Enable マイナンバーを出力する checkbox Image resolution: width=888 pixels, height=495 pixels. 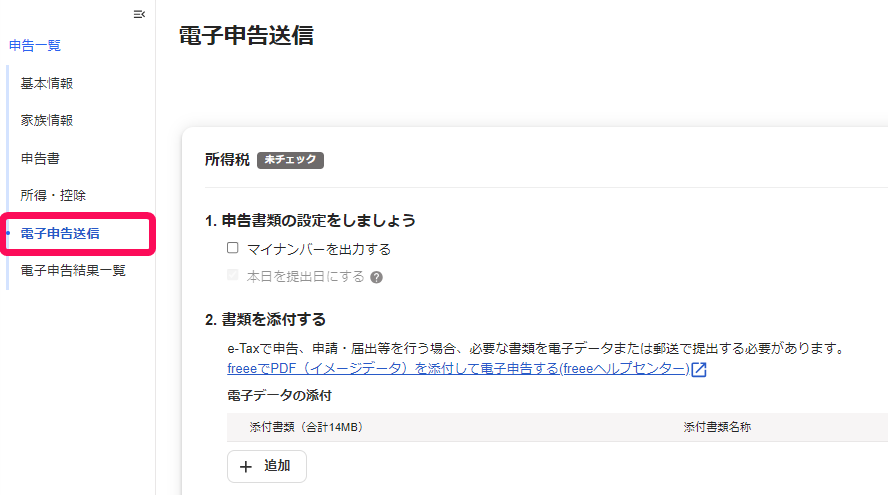233,248
